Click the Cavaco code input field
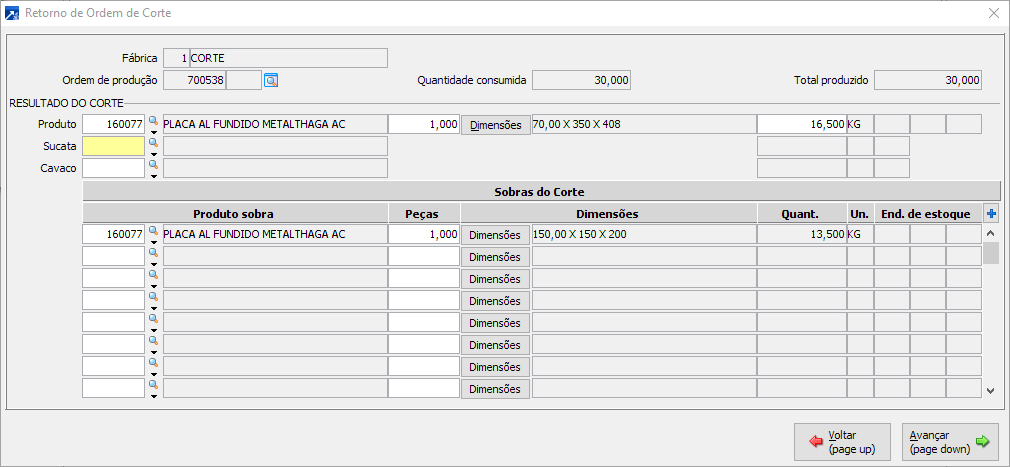1010x467 pixels. pyautogui.click(x=113, y=168)
